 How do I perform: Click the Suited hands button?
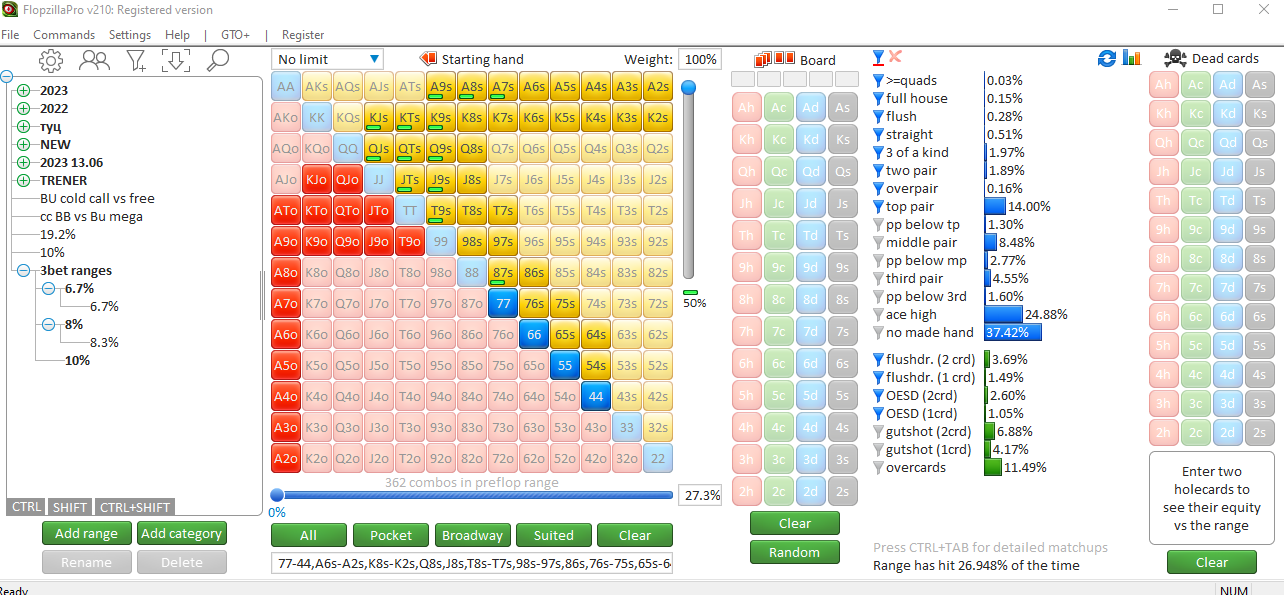click(x=554, y=535)
